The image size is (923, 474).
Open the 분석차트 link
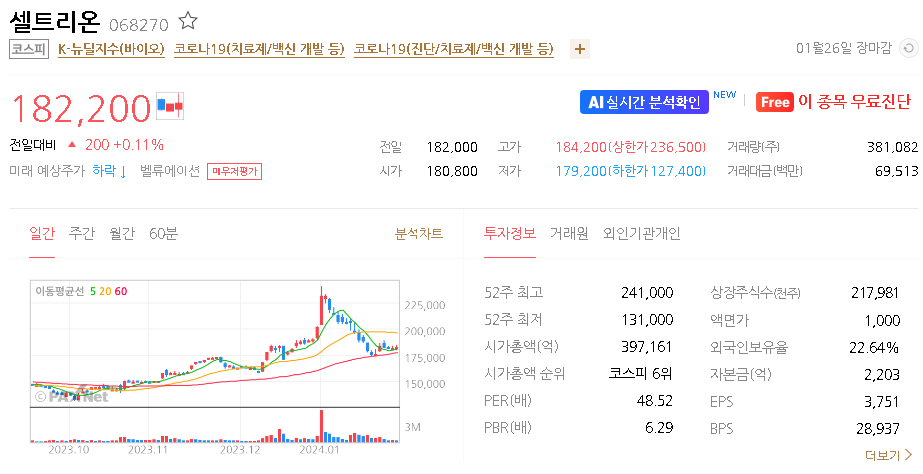tap(419, 234)
